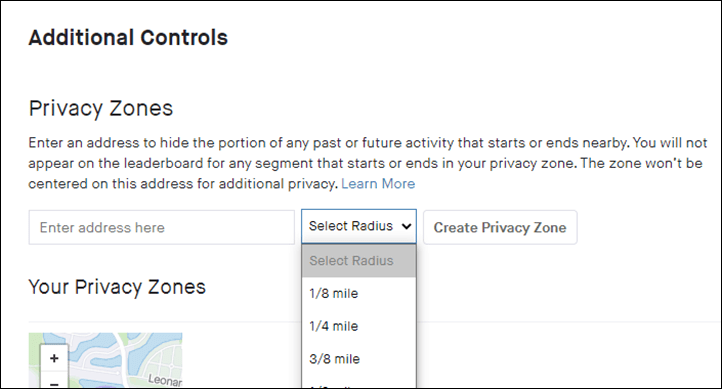The width and height of the screenshot is (722, 389).
Task: Choose the 1/8 mile radius option
Action: coord(359,293)
